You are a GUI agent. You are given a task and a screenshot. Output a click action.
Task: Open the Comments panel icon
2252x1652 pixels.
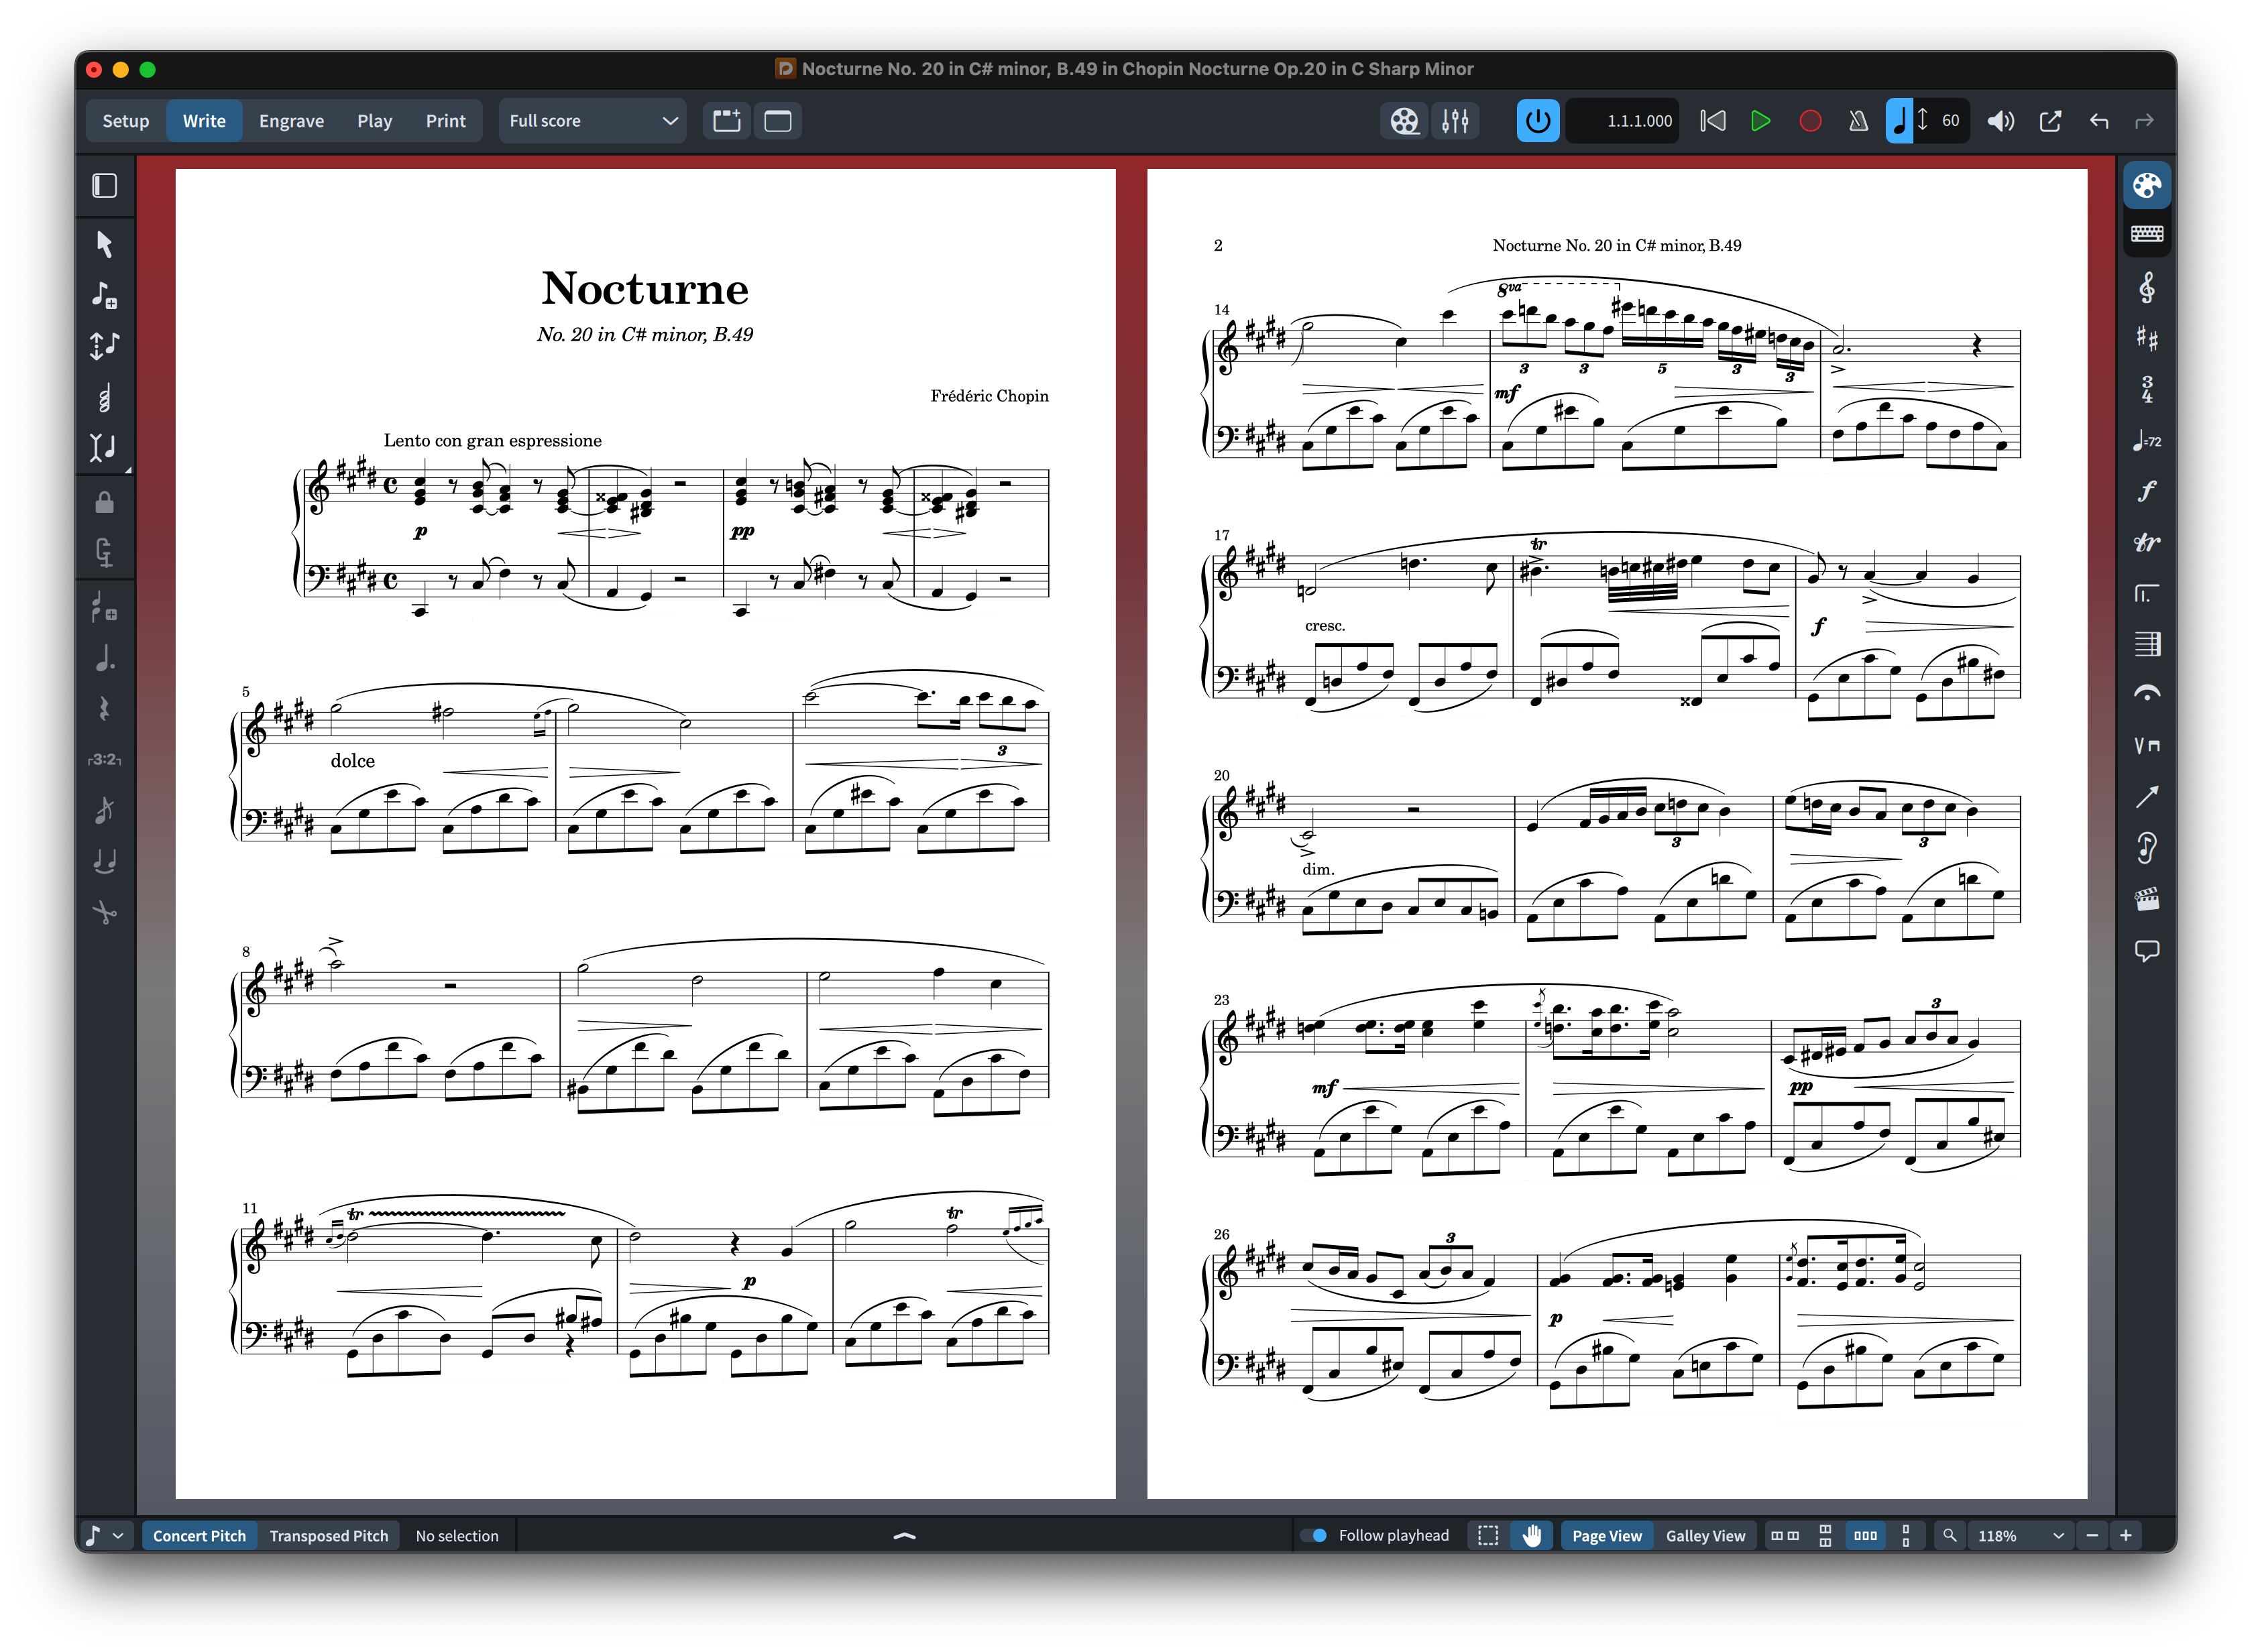click(x=2146, y=950)
